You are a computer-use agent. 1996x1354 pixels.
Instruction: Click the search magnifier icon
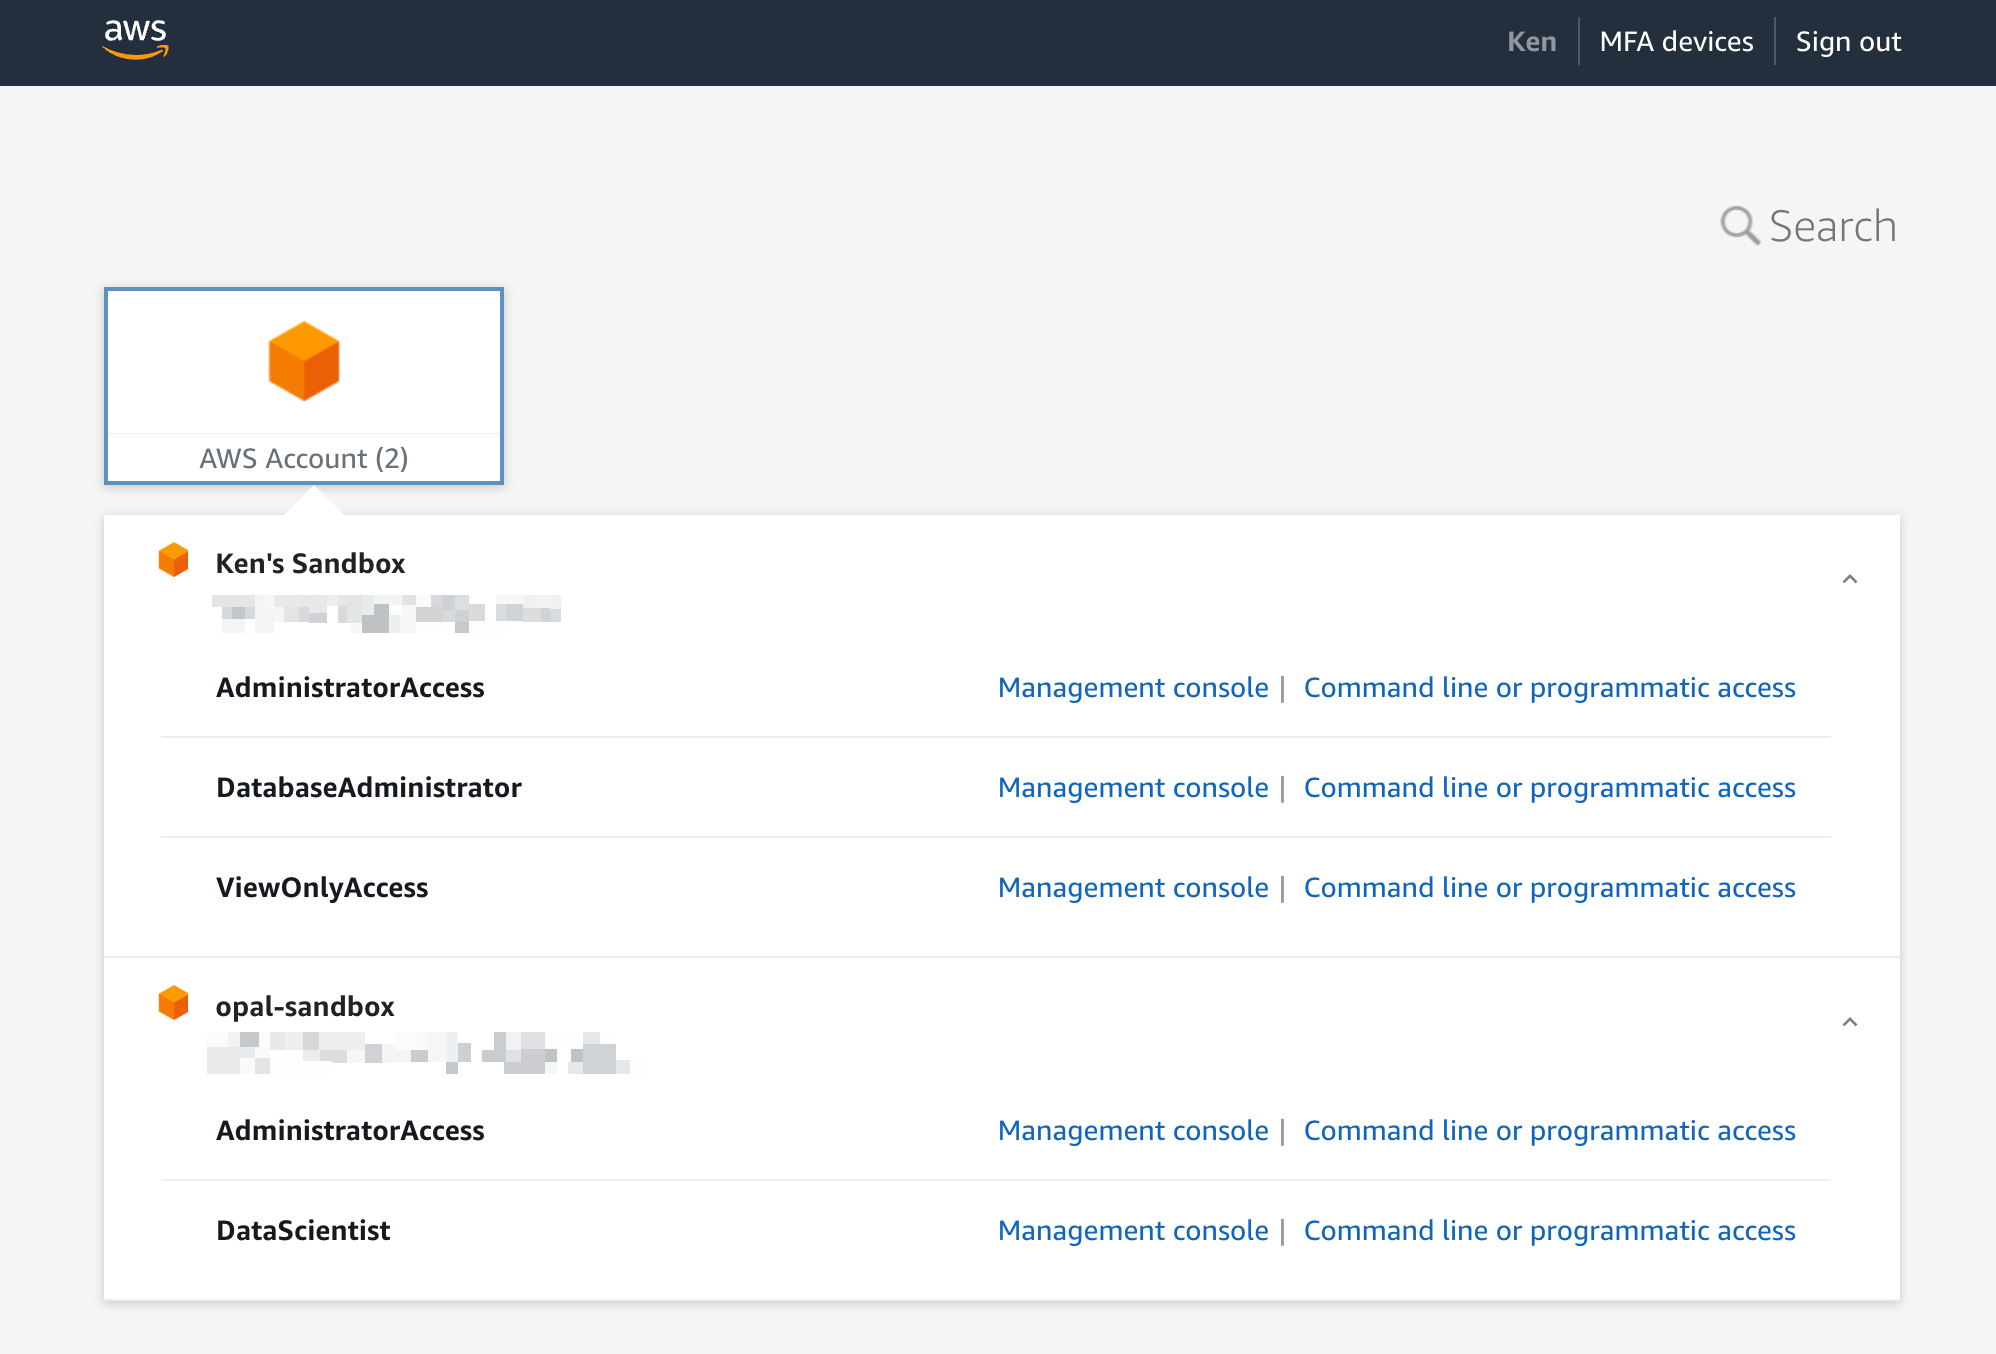pyautogui.click(x=1739, y=225)
